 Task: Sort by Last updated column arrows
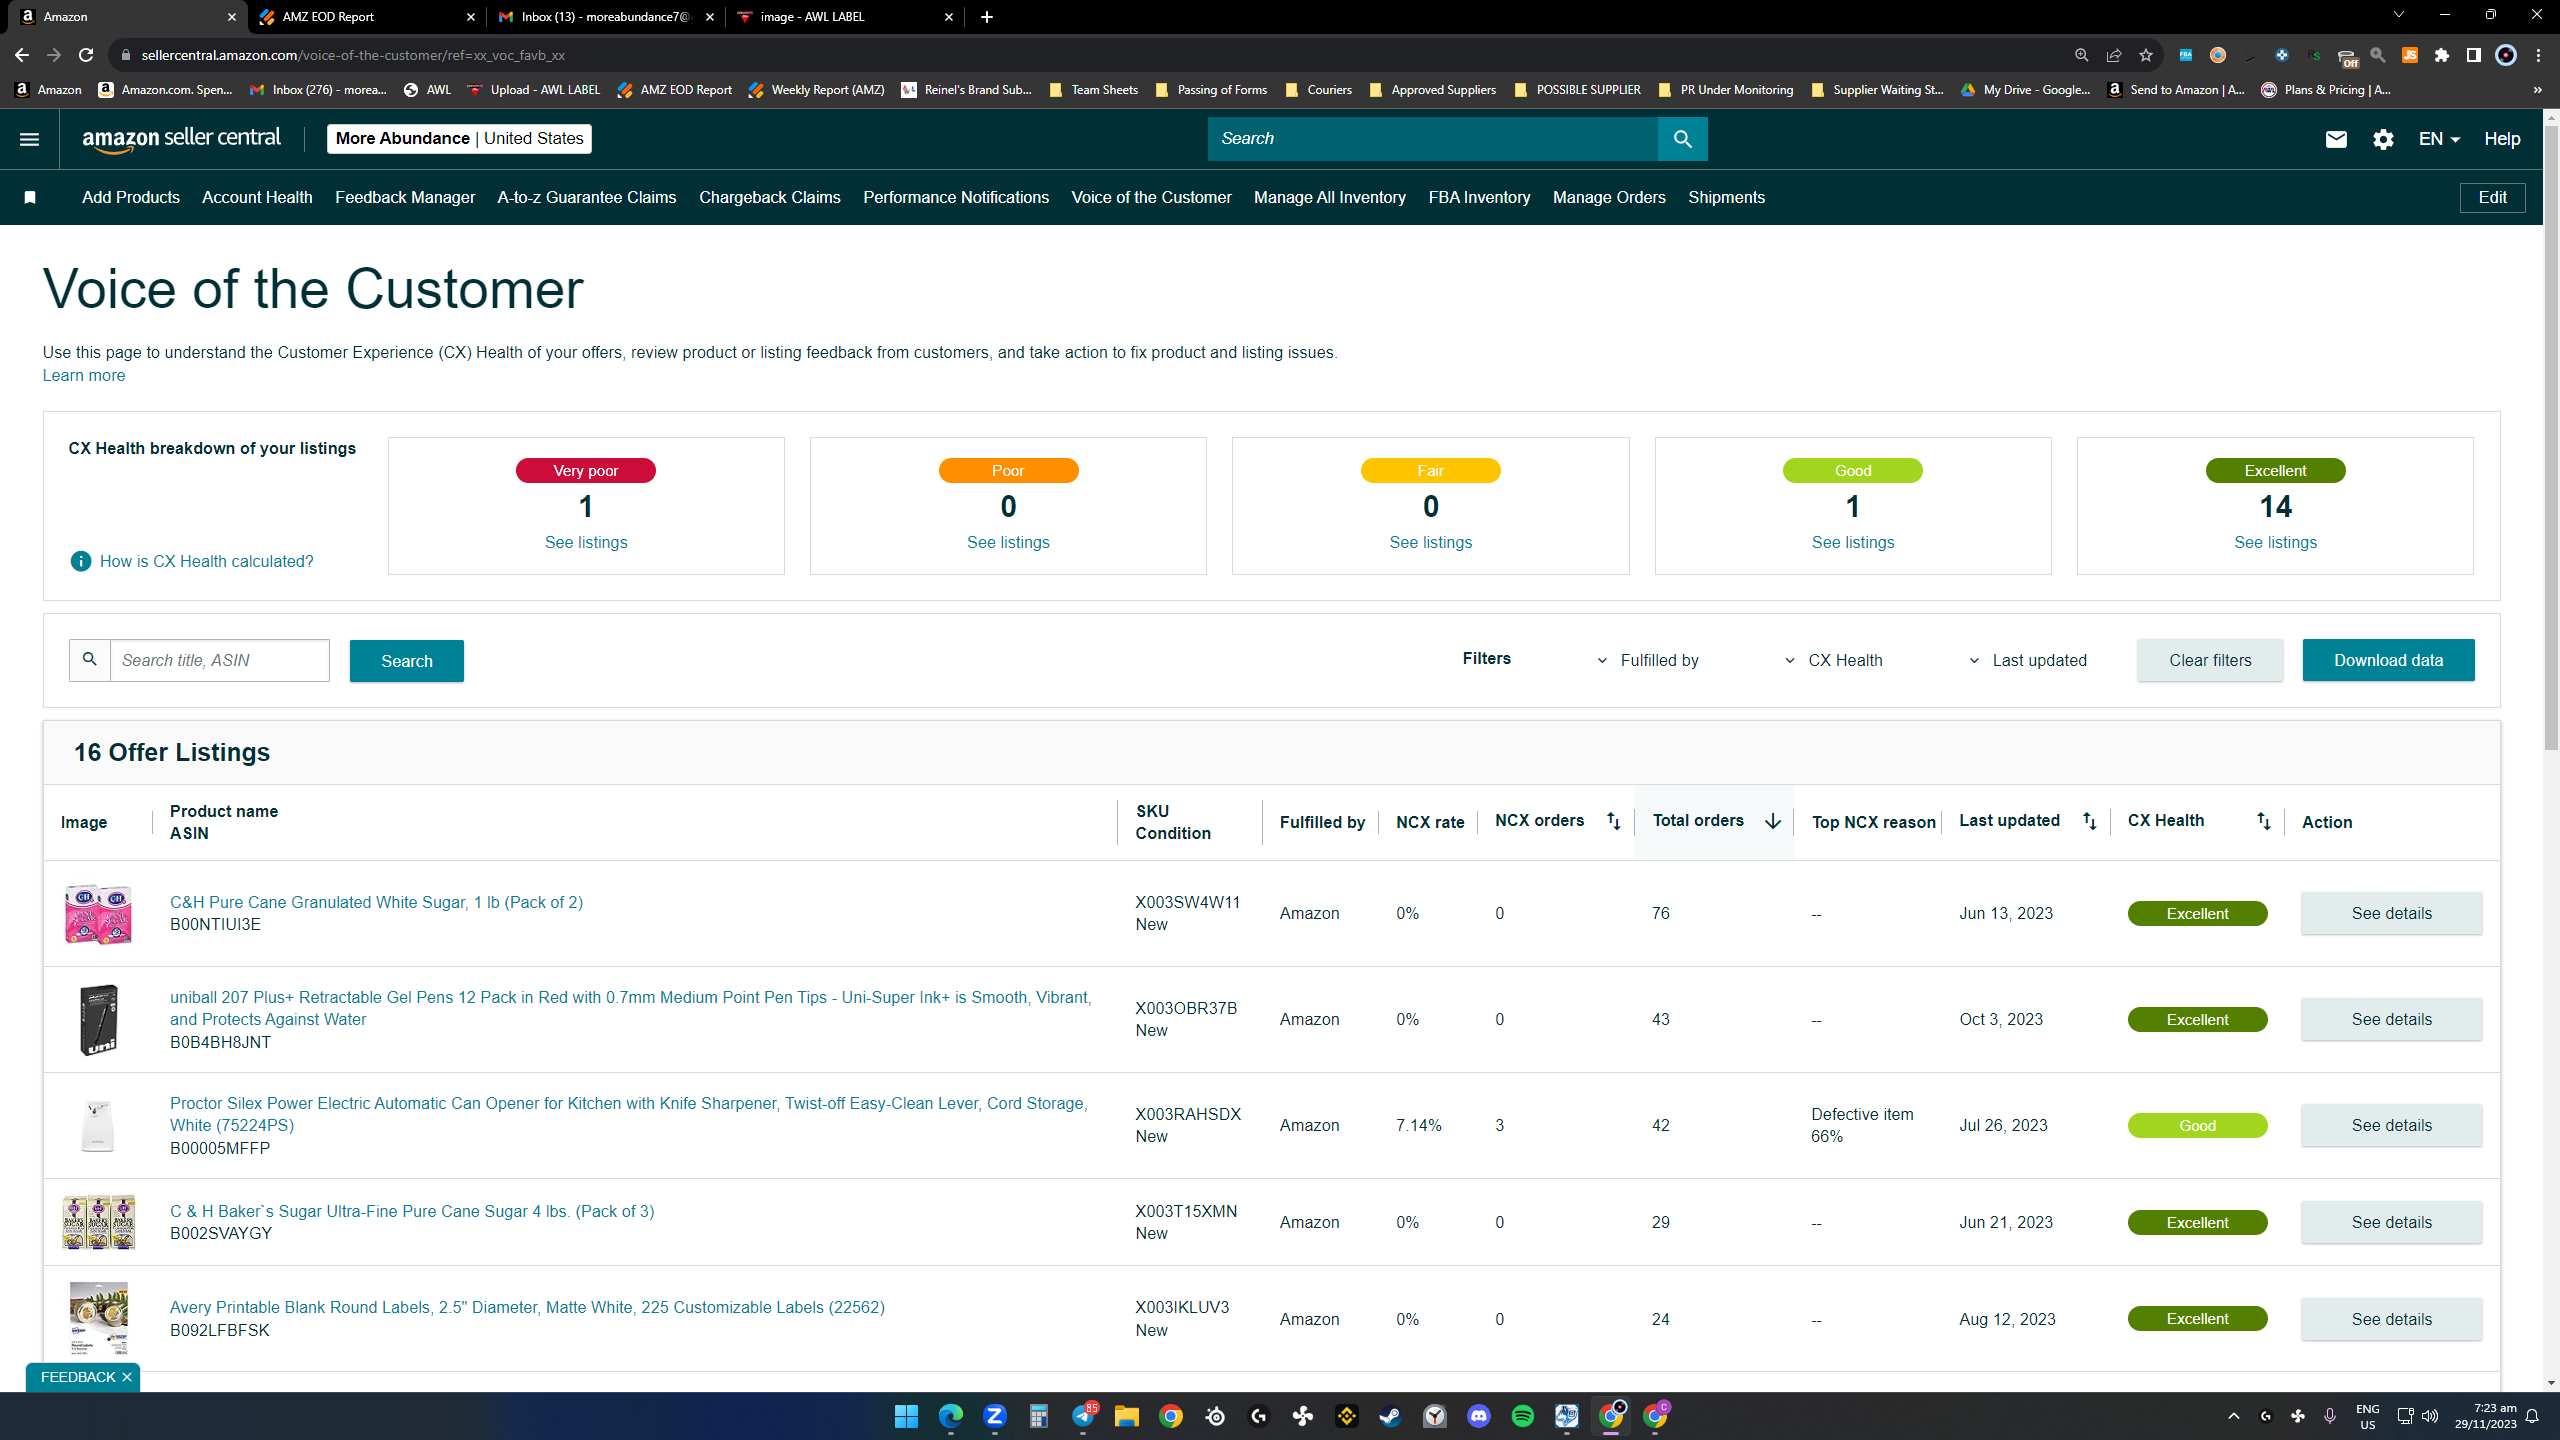click(x=2089, y=821)
